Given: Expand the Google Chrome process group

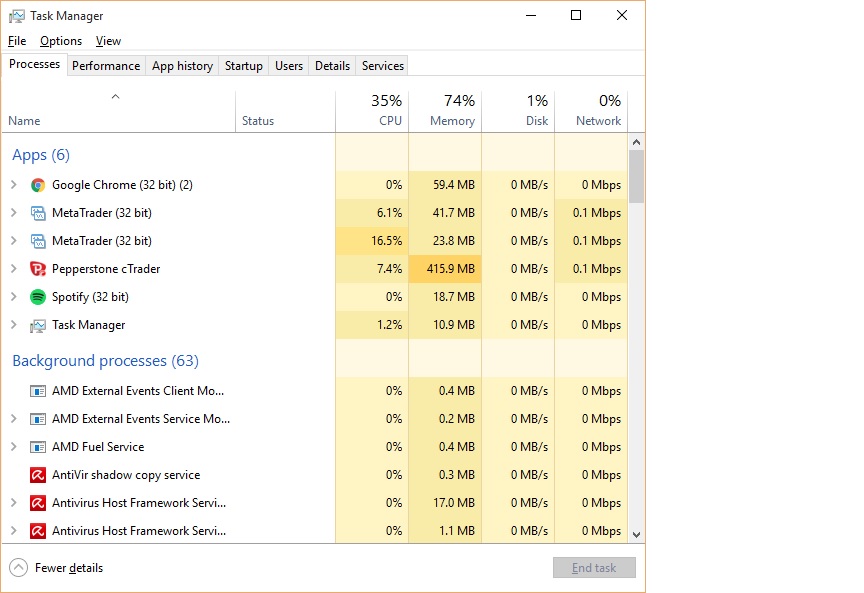Looking at the screenshot, I should pos(14,185).
